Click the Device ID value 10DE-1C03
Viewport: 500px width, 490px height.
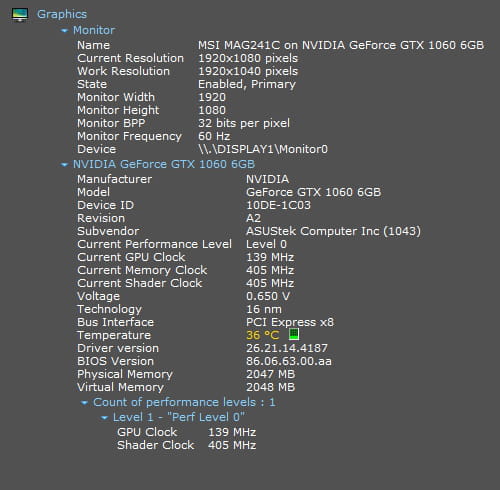[x=278, y=205]
